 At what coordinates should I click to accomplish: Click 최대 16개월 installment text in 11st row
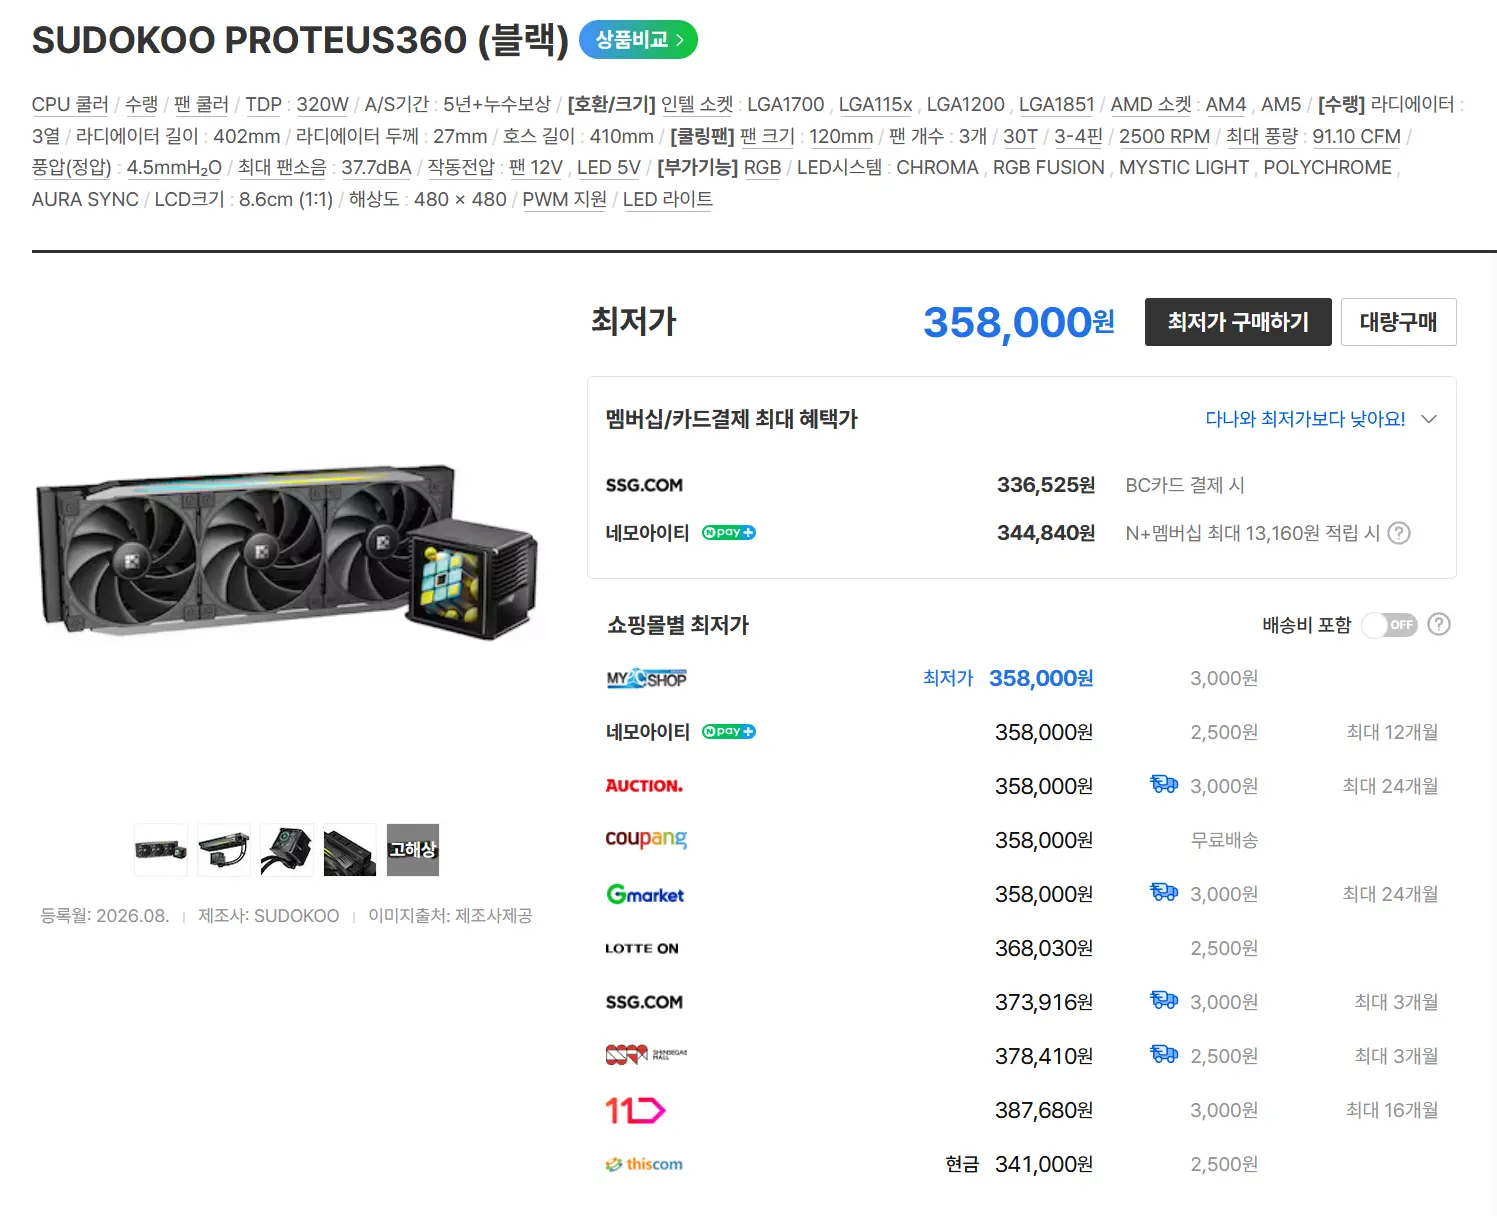[x=1392, y=1110]
